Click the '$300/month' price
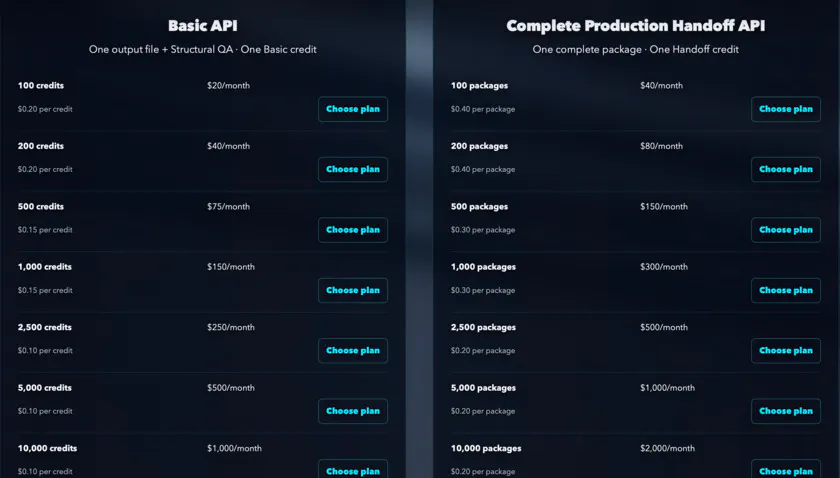 [x=664, y=267]
